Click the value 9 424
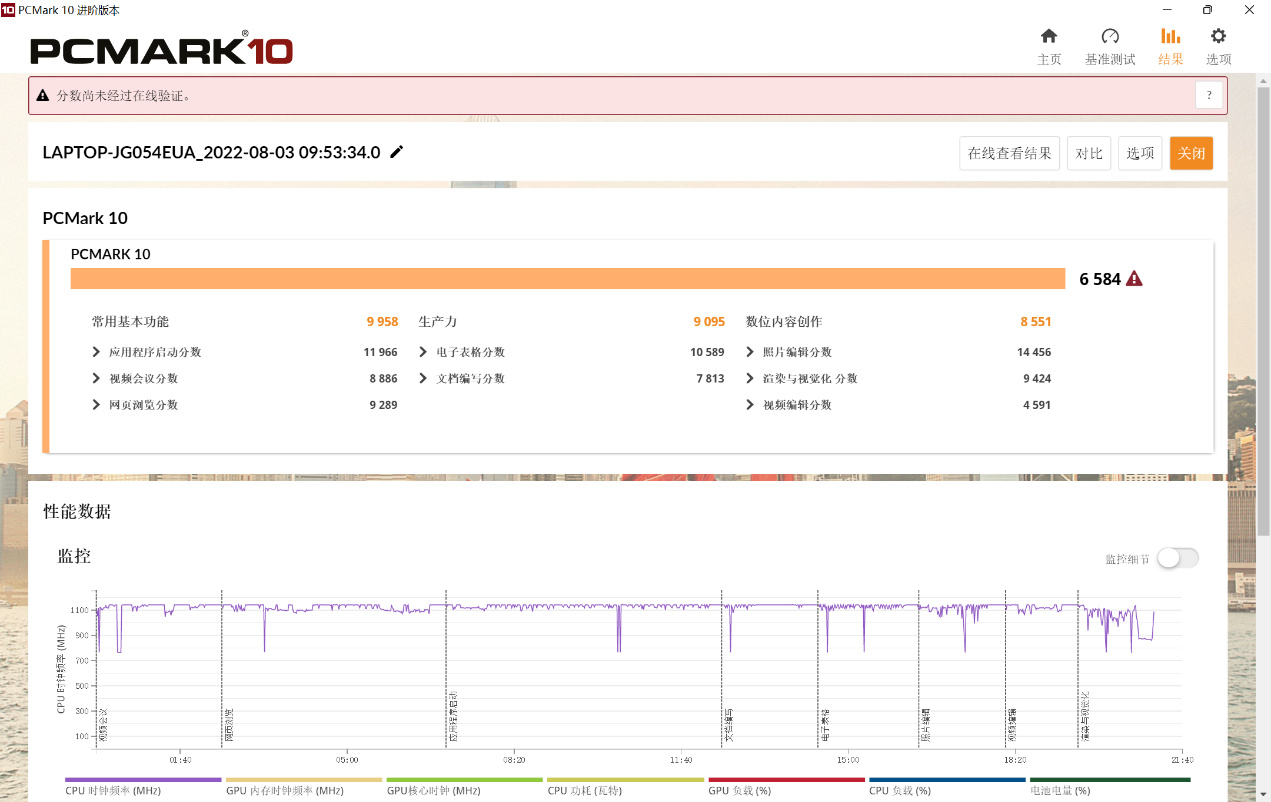This screenshot has width=1271, height=802. pyautogui.click(x=1037, y=378)
